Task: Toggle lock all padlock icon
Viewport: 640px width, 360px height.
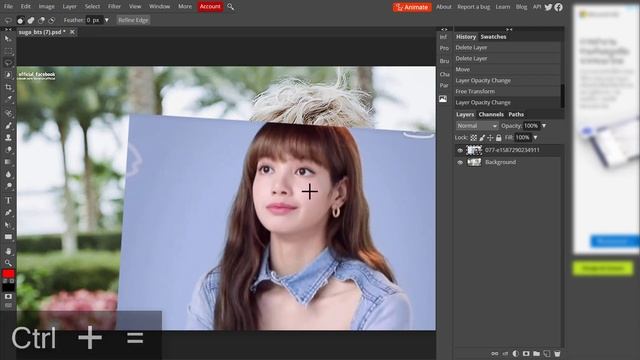Action: pyautogui.click(x=498, y=138)
